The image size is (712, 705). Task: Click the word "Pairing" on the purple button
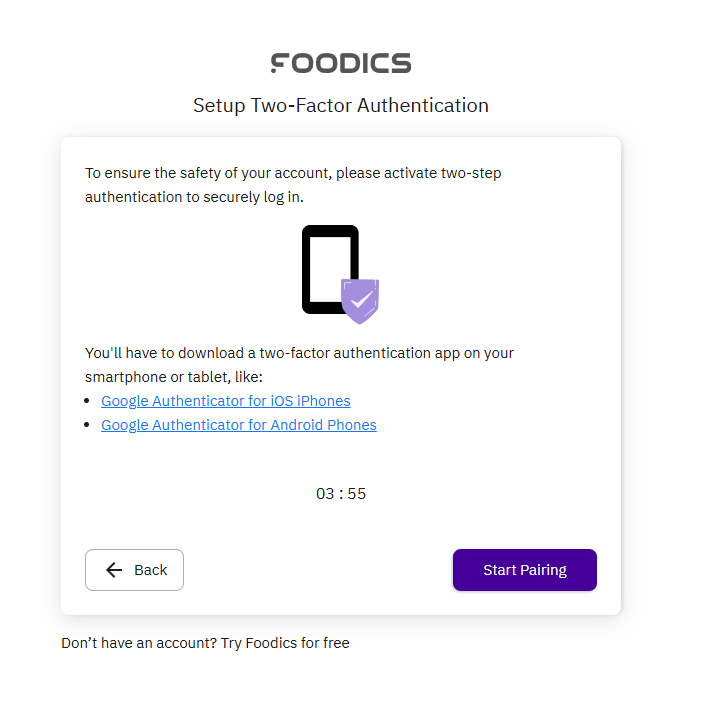click(544, 570)
